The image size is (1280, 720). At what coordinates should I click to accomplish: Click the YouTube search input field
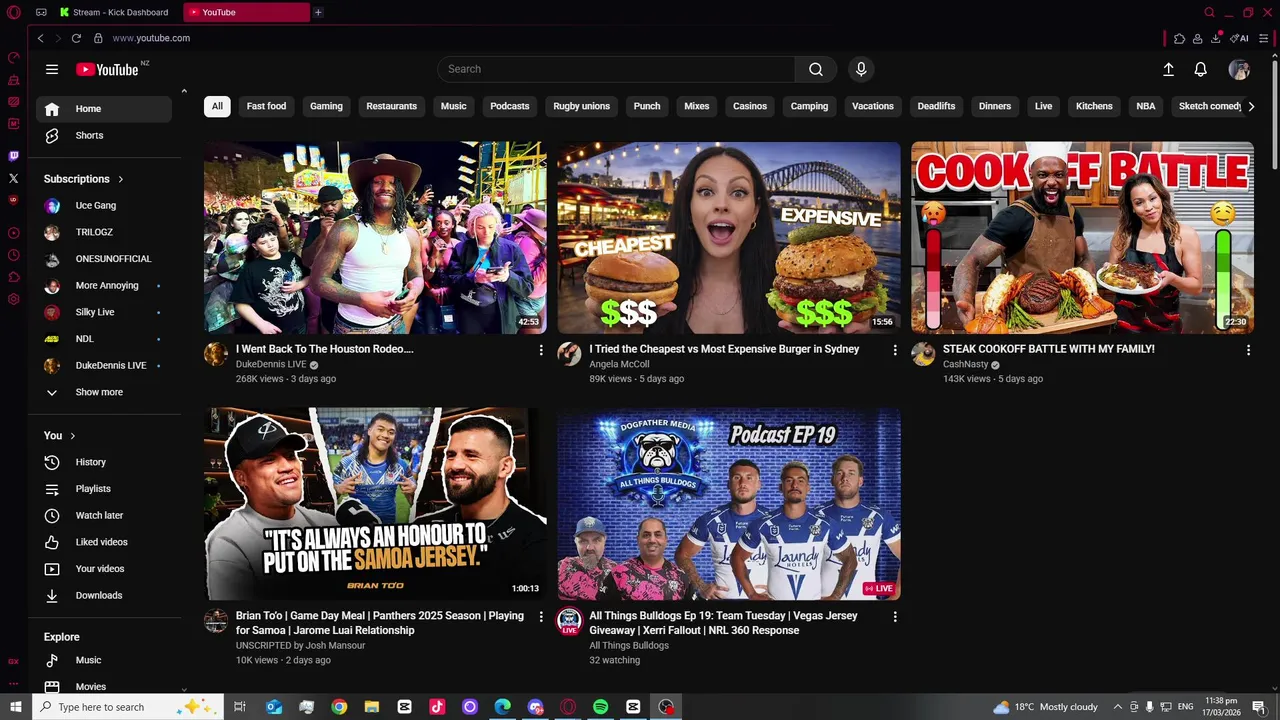pyautogui.click(x=616, y=69)
